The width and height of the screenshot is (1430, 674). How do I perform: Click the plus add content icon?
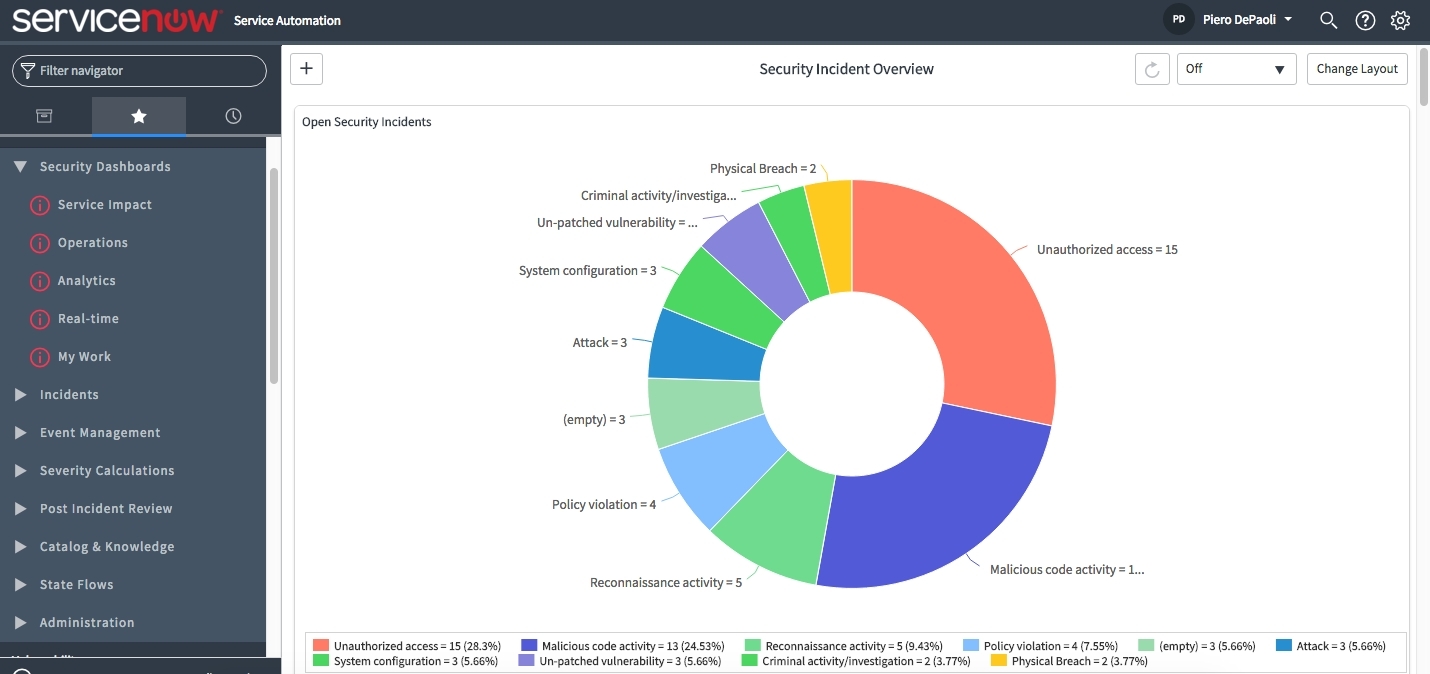coord(306,69)
